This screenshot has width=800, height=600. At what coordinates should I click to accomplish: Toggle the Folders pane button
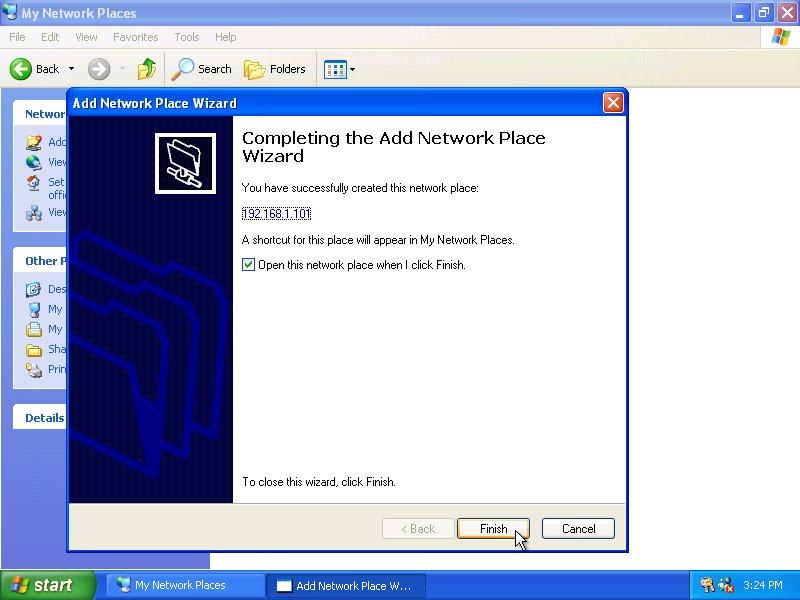coord(275,69)
